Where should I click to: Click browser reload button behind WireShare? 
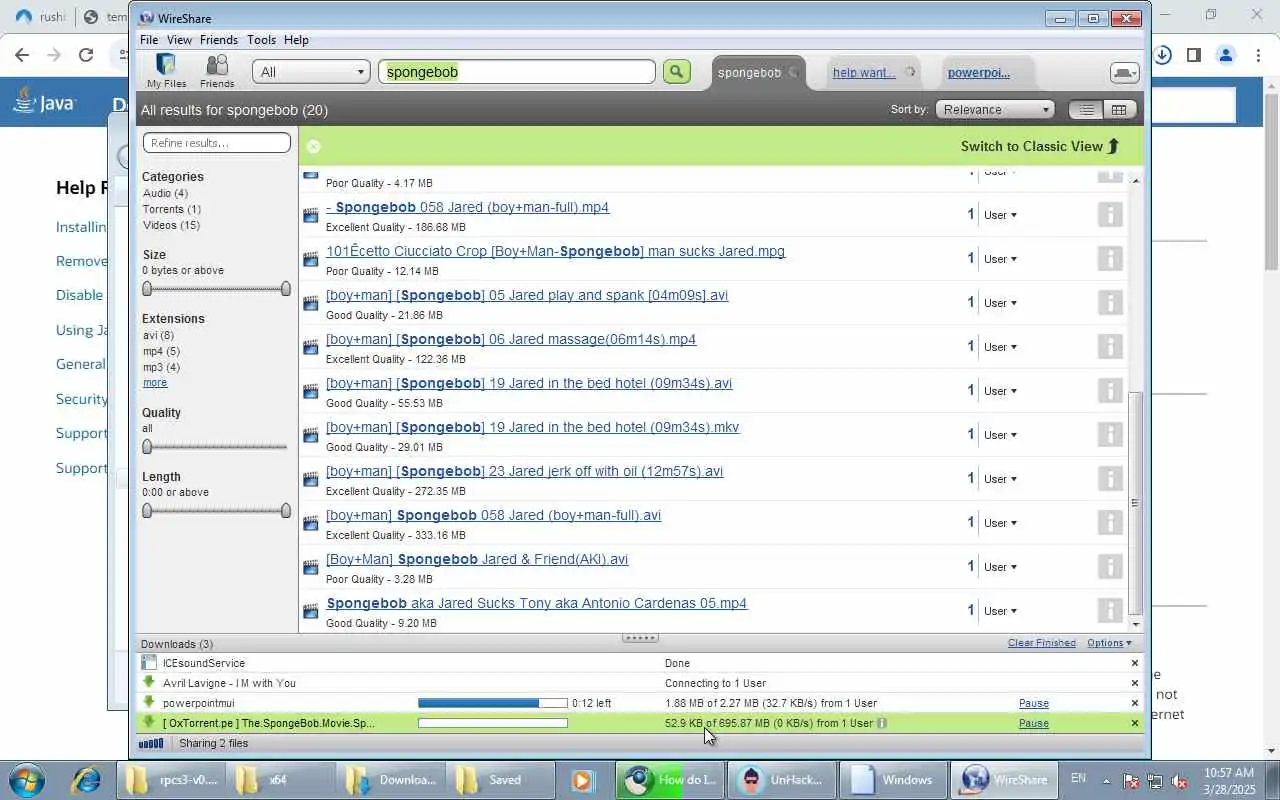click(86, 55)
